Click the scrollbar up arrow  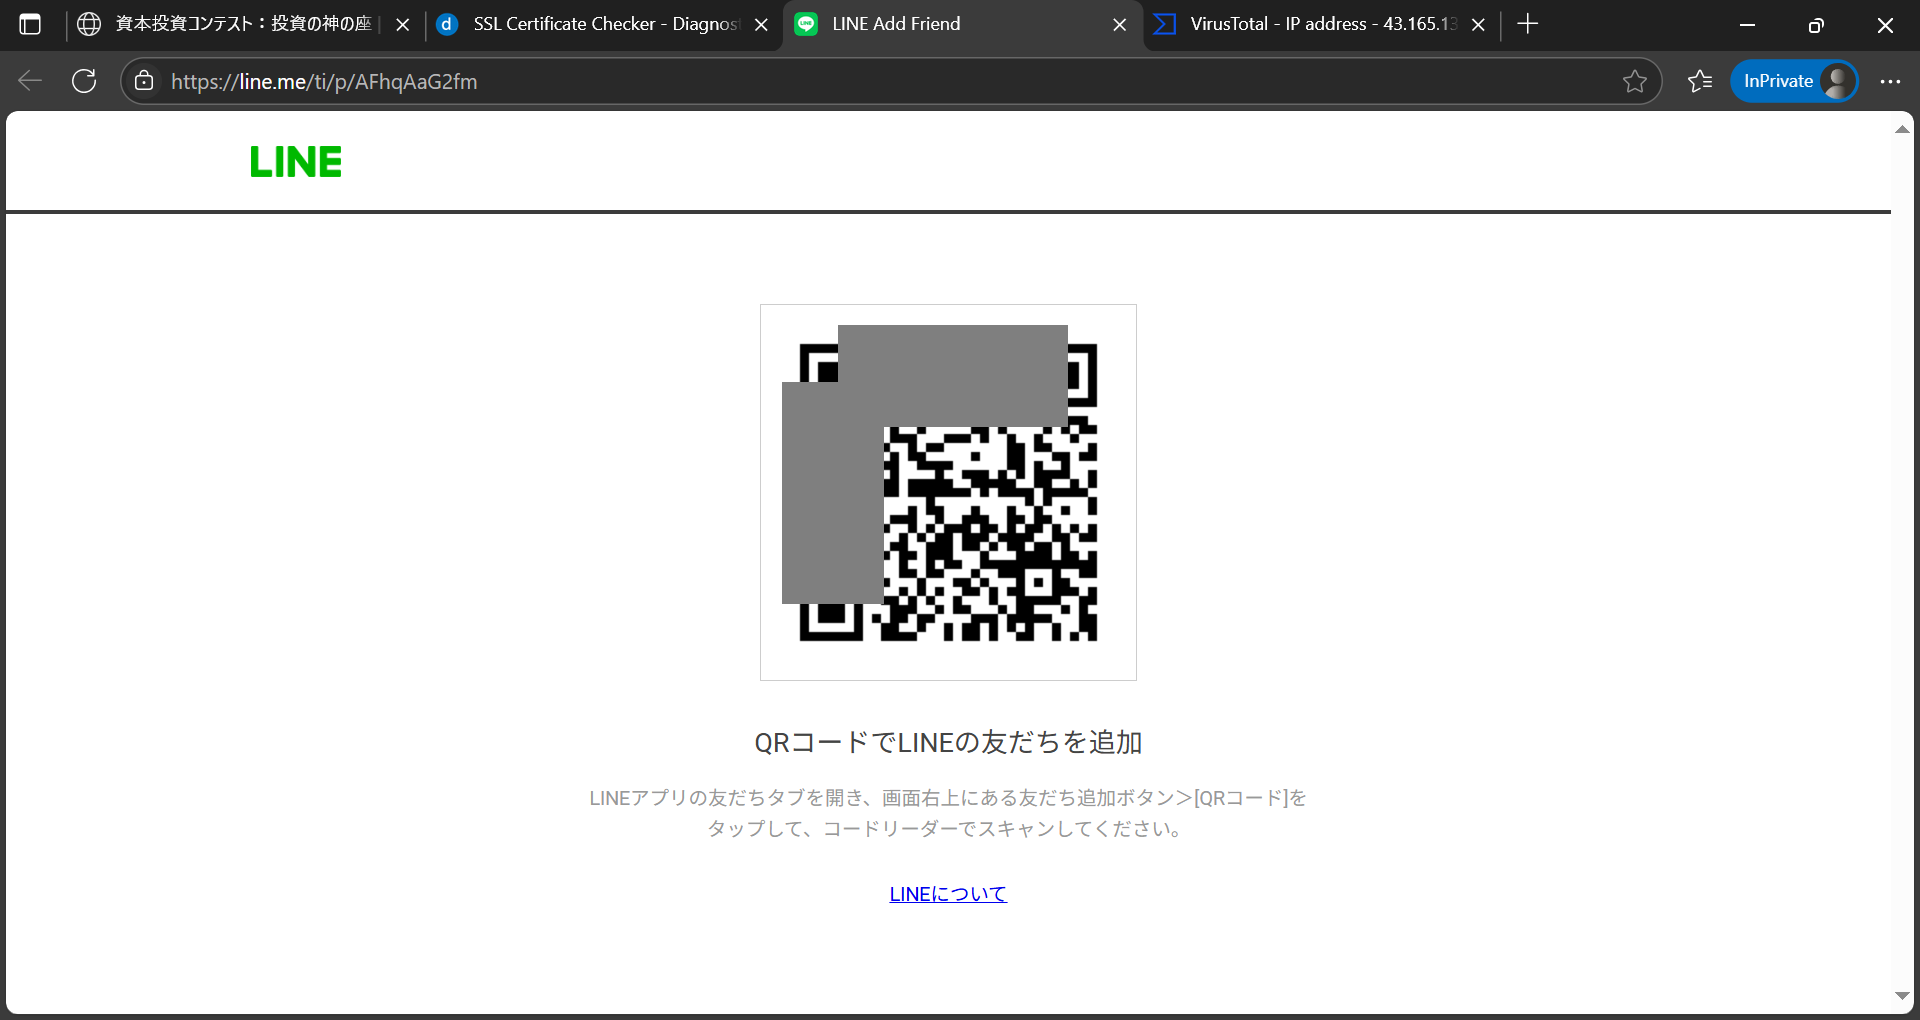[1902, 129]
